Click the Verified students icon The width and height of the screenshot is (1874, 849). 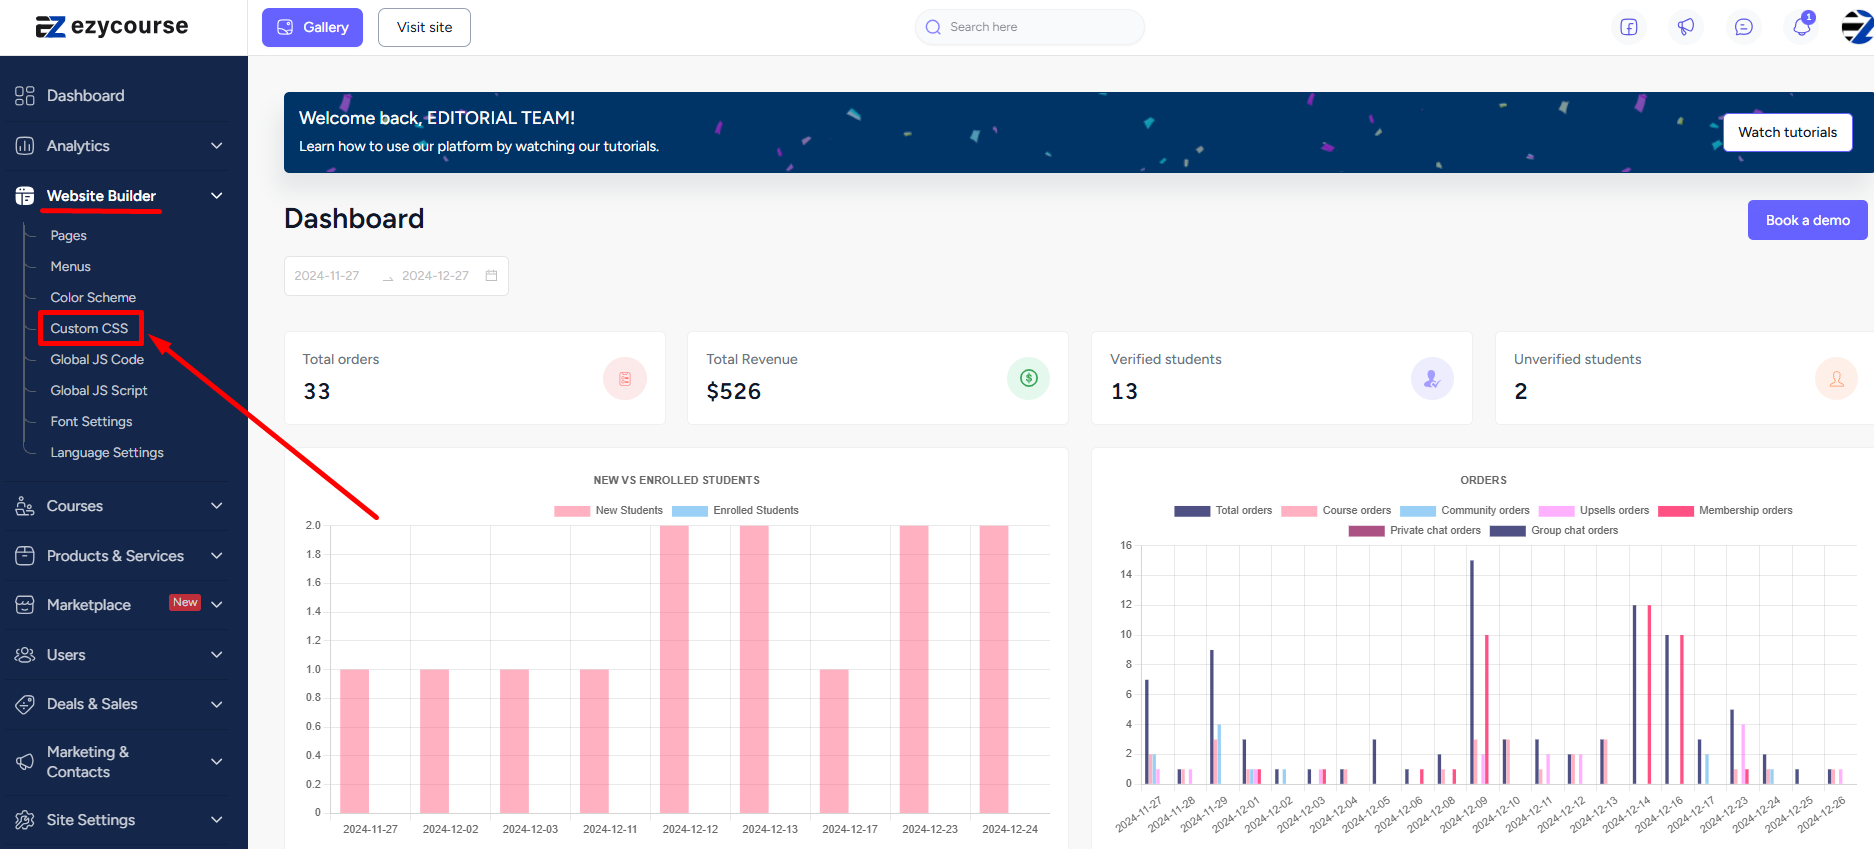point(1432,378)
